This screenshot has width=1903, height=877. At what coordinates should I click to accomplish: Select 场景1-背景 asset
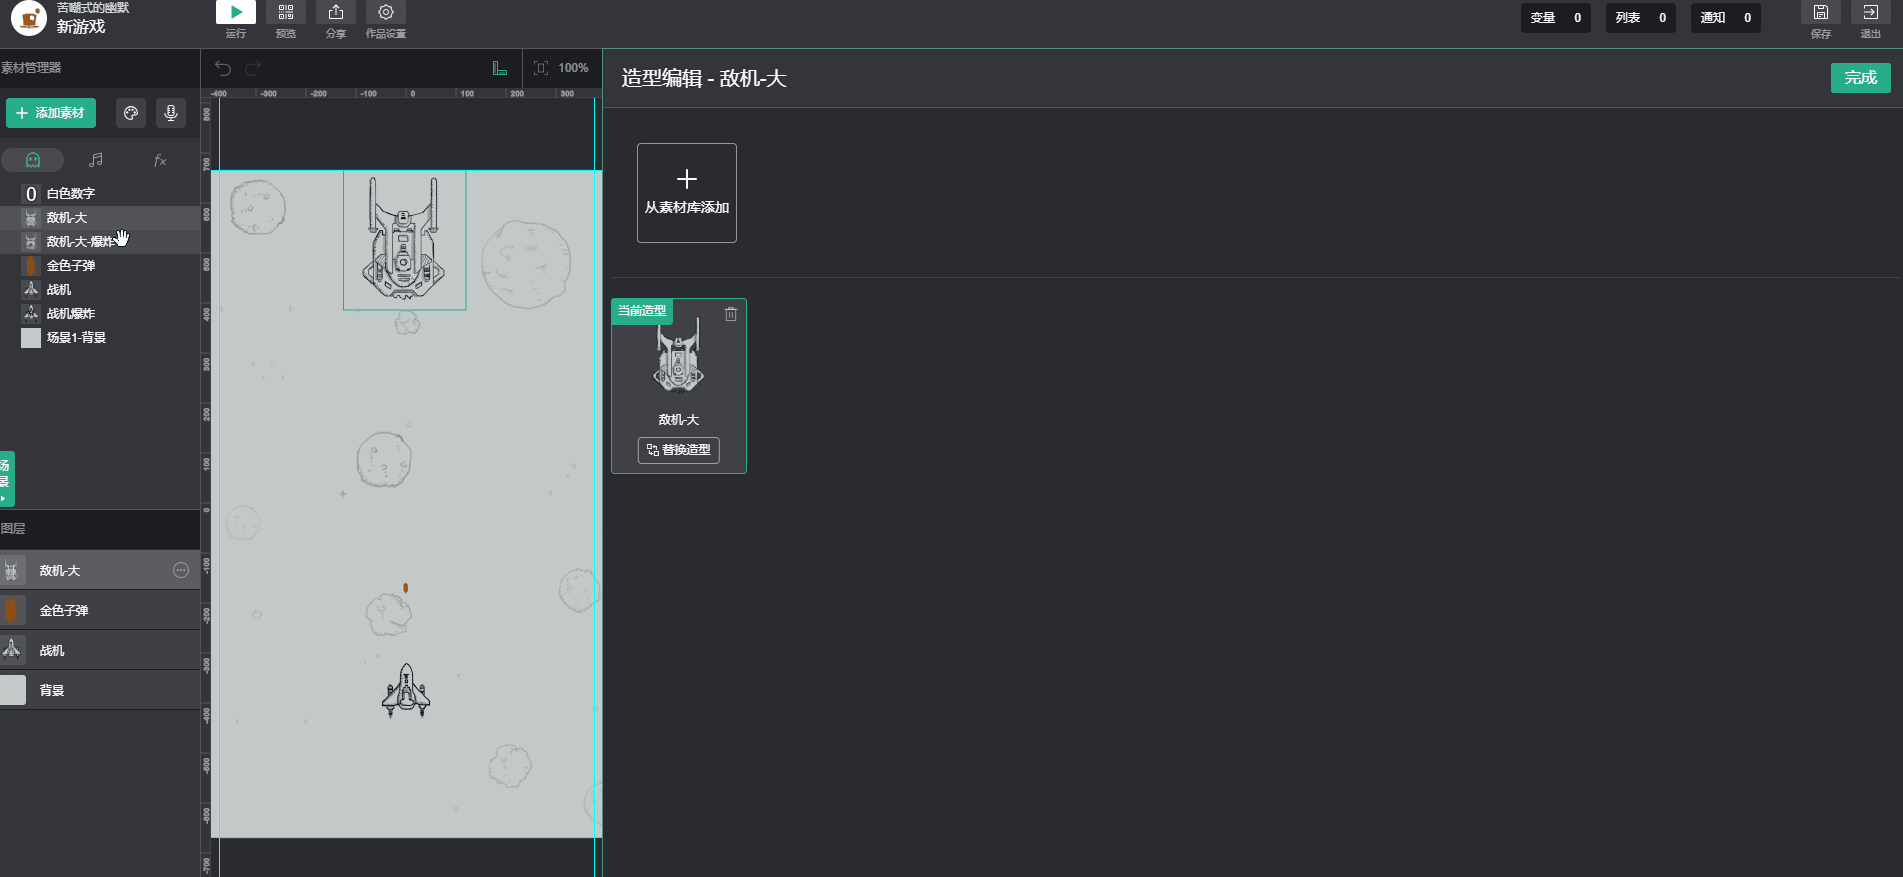(x=100, y=338)
